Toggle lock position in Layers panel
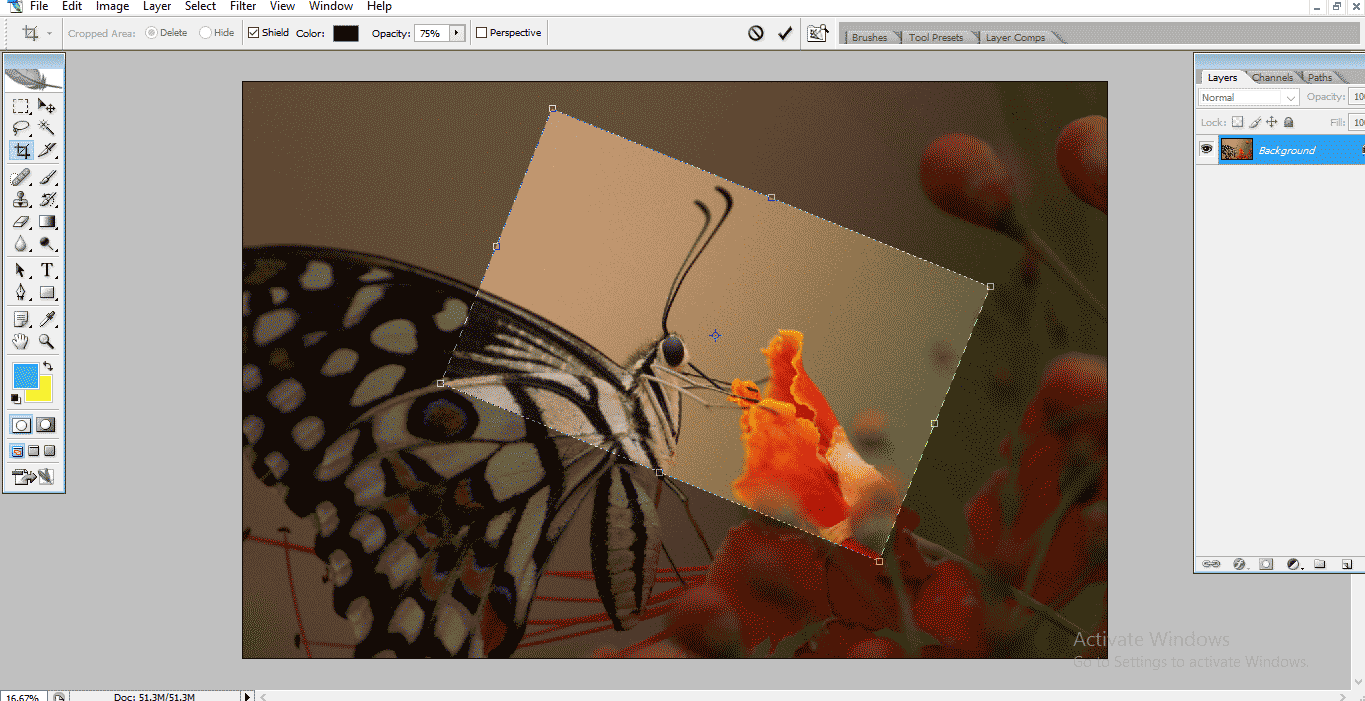1365x701 pixels. coord(1272,122)
